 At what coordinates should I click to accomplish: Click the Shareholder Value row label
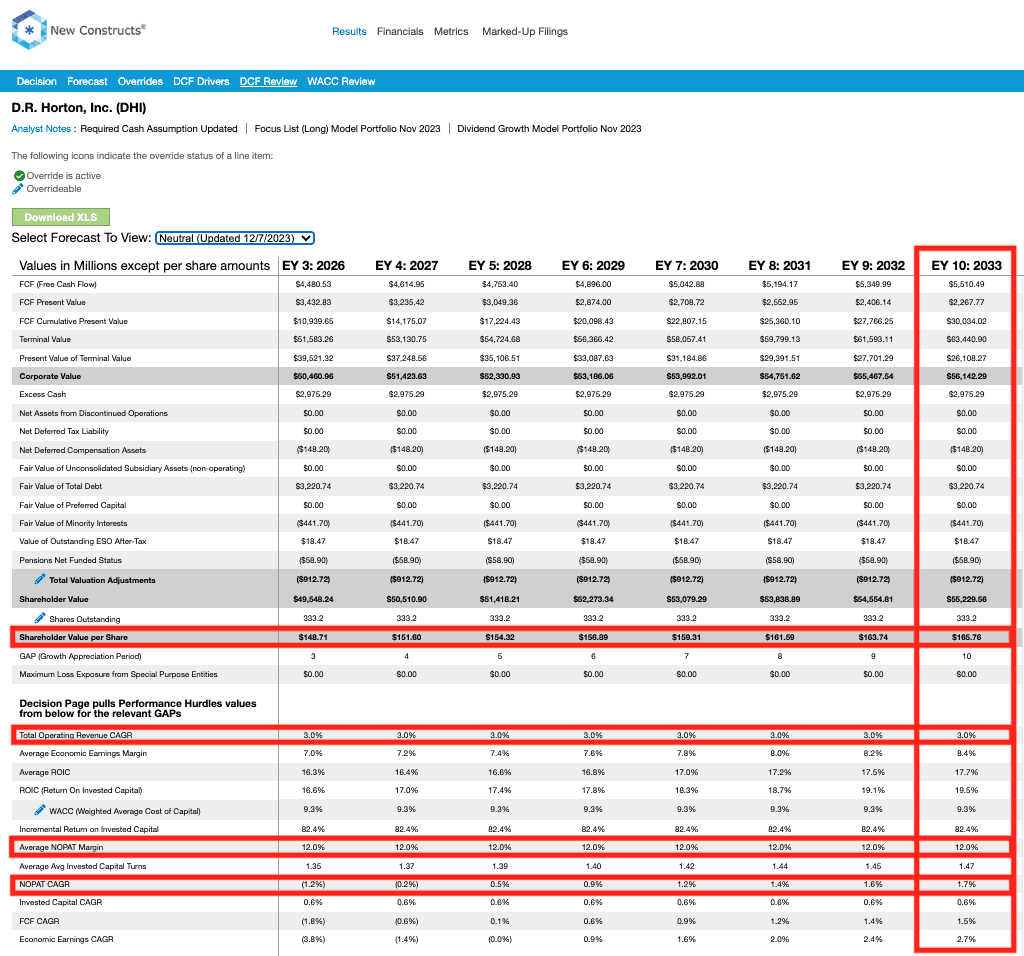[54, 599]
